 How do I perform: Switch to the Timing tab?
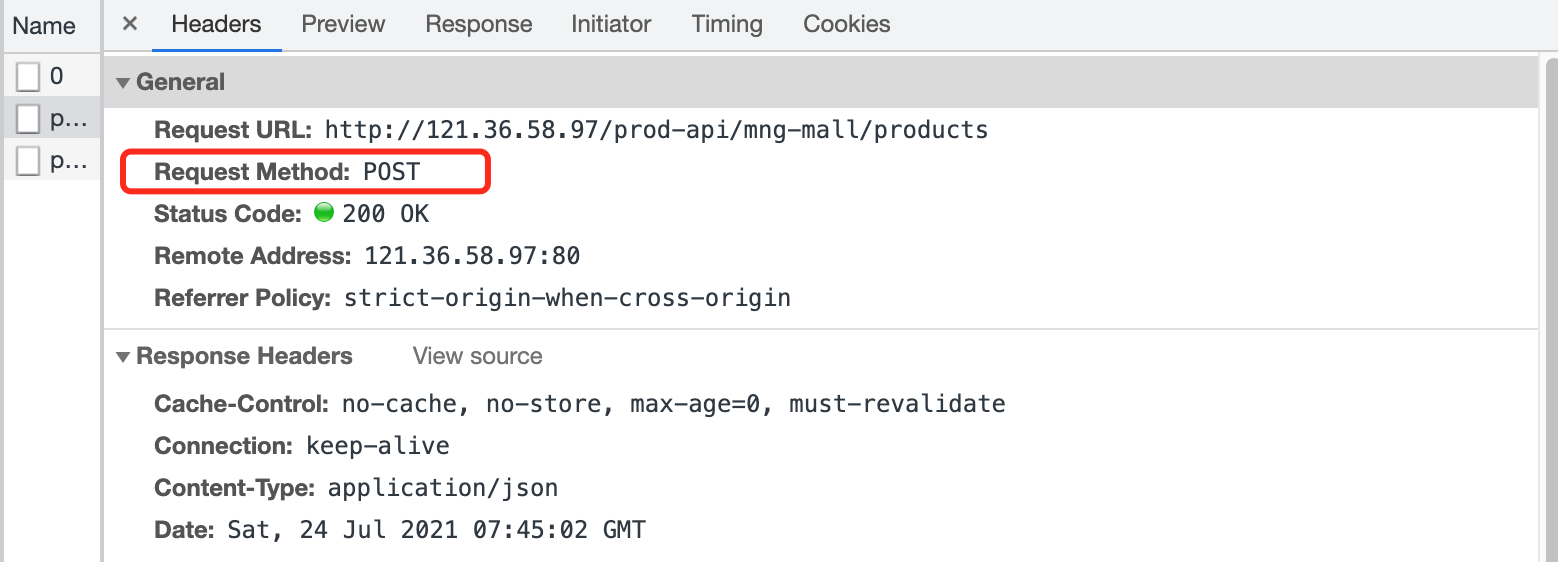[727, 24]
